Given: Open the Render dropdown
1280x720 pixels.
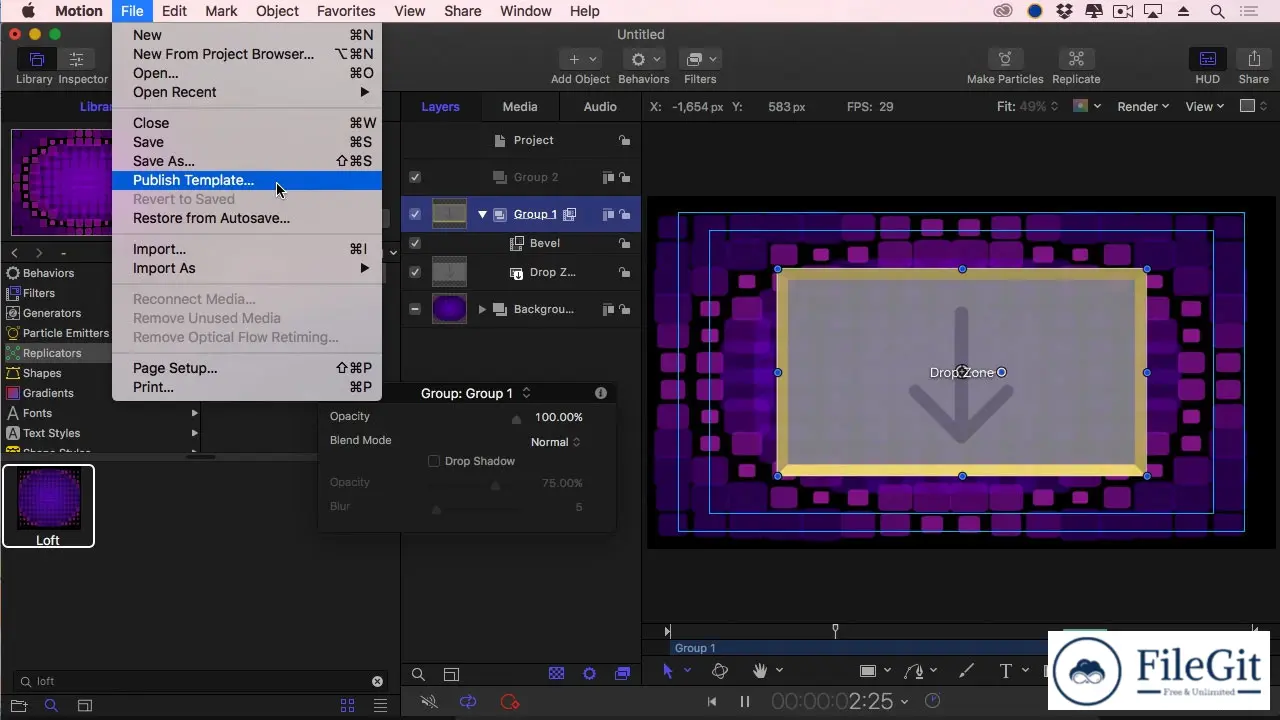Looking at the screenshot, I should point(1143,106).
